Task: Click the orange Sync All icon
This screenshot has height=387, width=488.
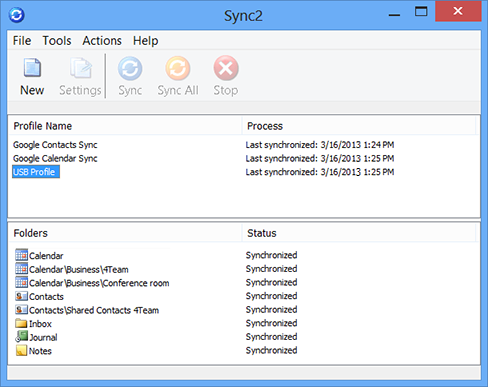Action: tap(178, 68)
